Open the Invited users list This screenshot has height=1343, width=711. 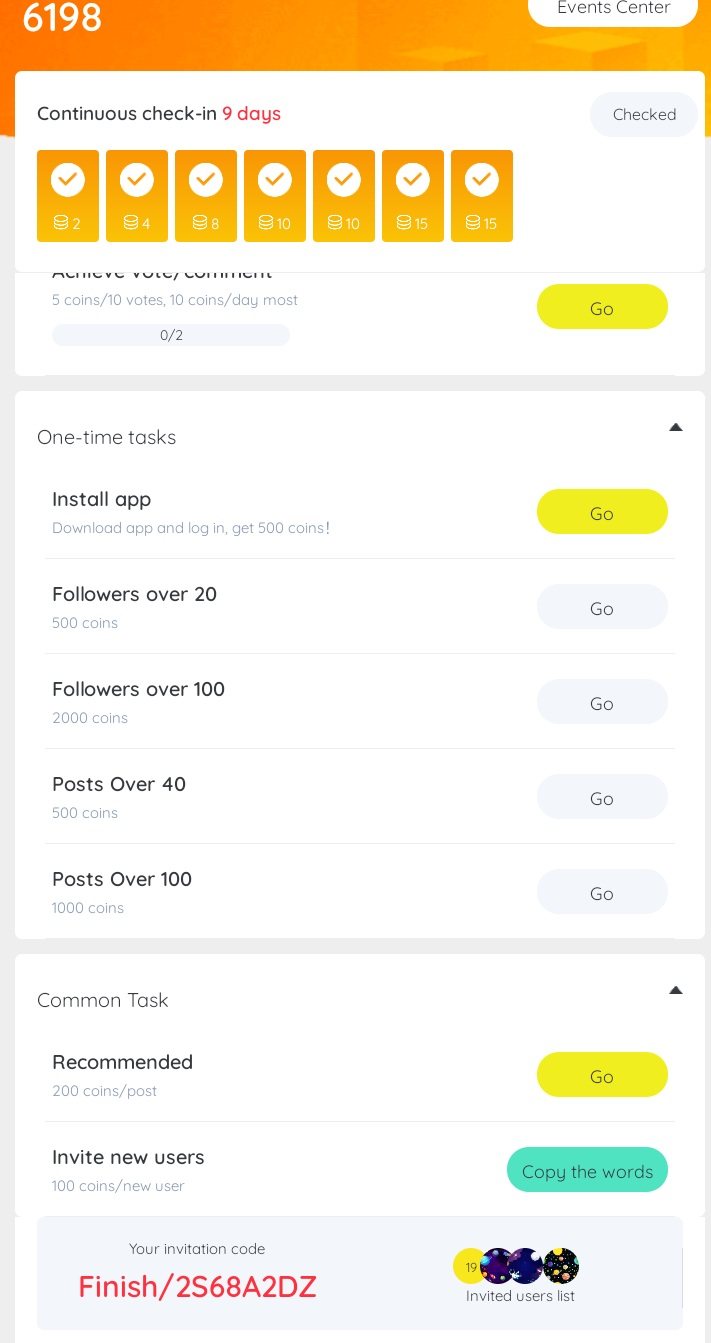[x=520, y=1296]
